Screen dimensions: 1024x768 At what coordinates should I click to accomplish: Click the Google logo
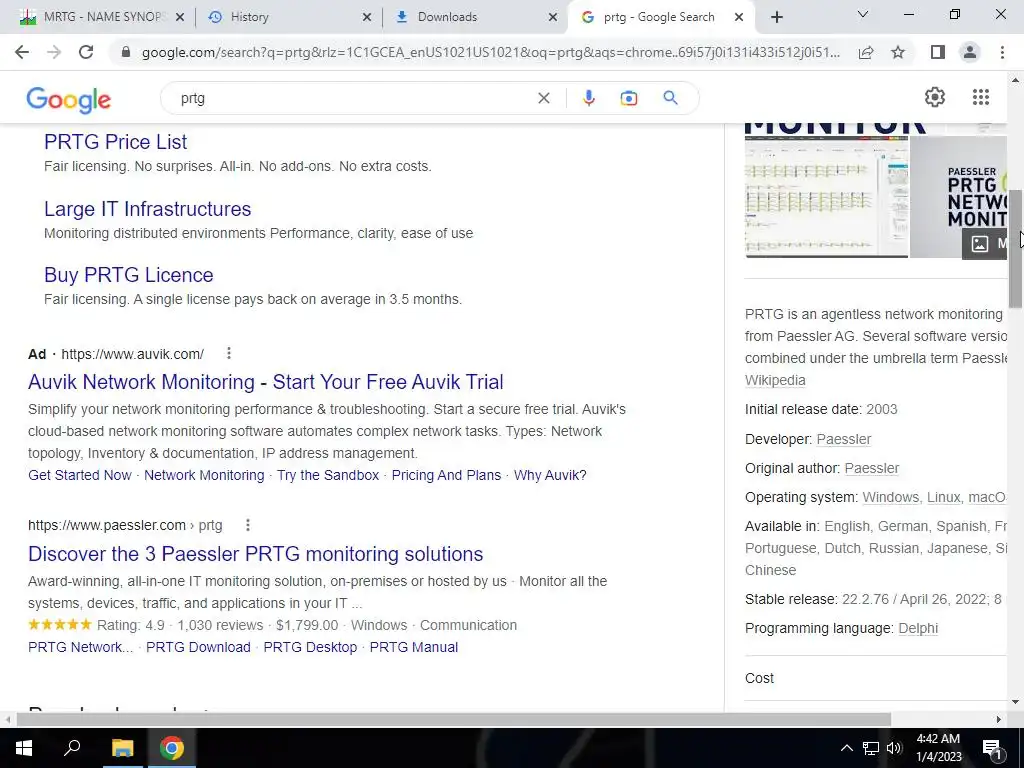click(x=69, y=100)
